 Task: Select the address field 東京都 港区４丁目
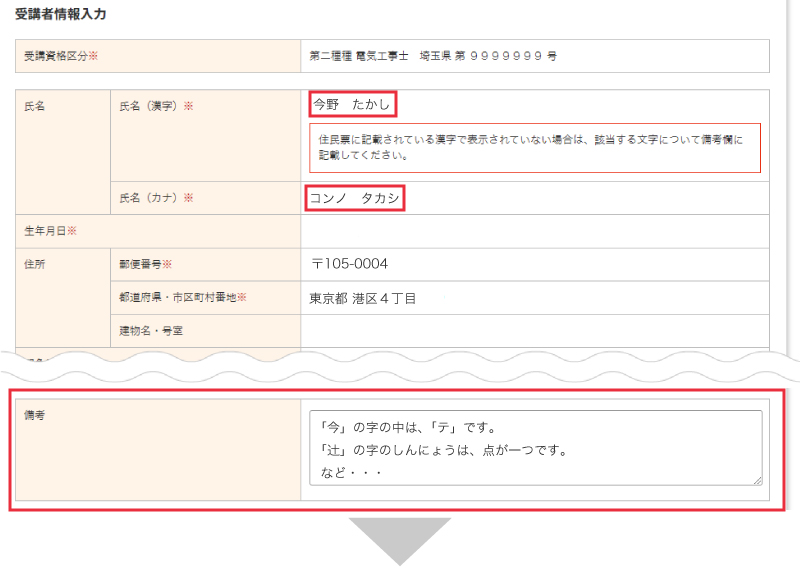coord(363,298)
